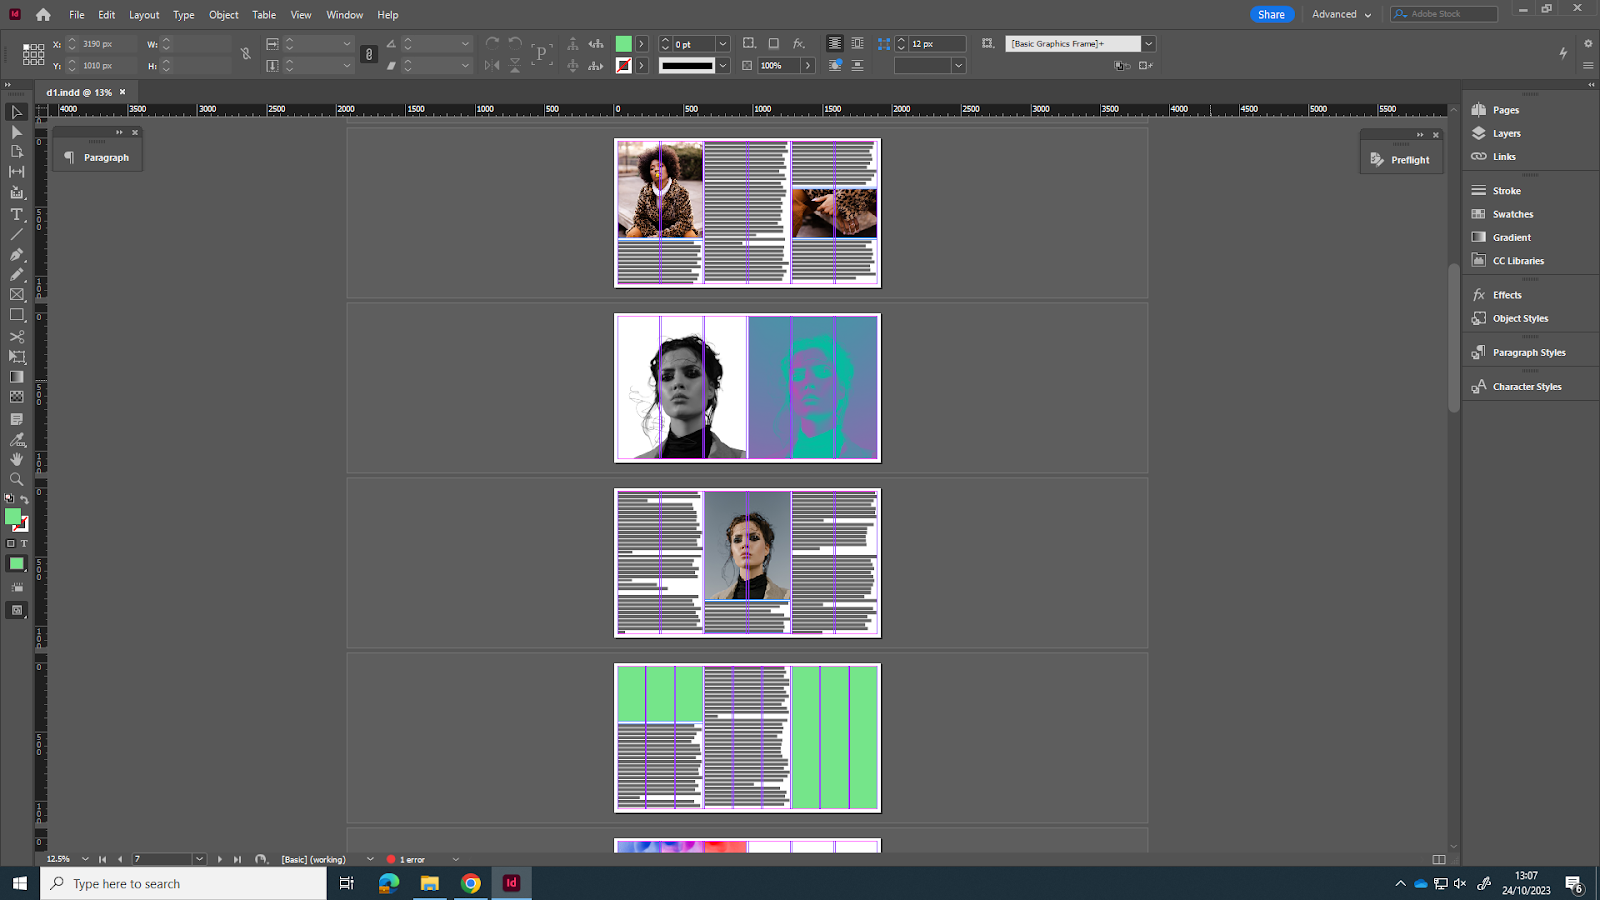1600x900 pixels.
Task: Select the Type tool
Action: click(x=16, y=214)
